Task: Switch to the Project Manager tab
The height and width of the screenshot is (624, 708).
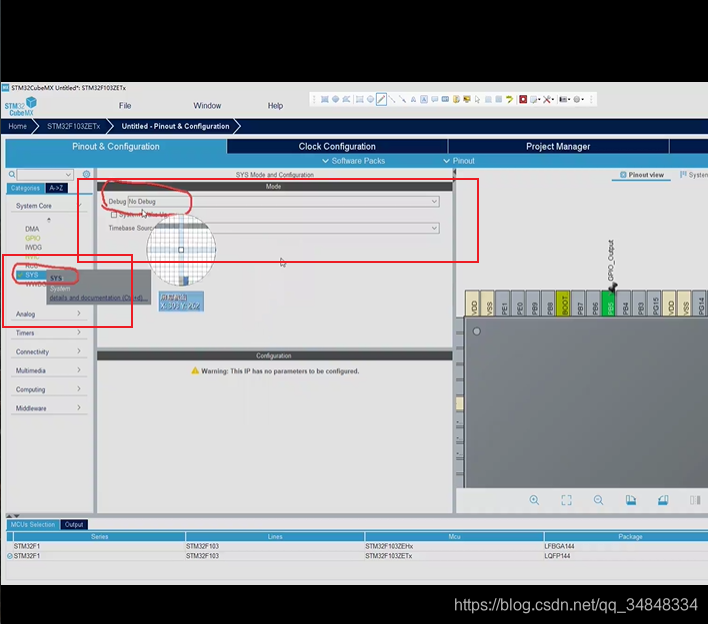Action: tap(558, 146)
